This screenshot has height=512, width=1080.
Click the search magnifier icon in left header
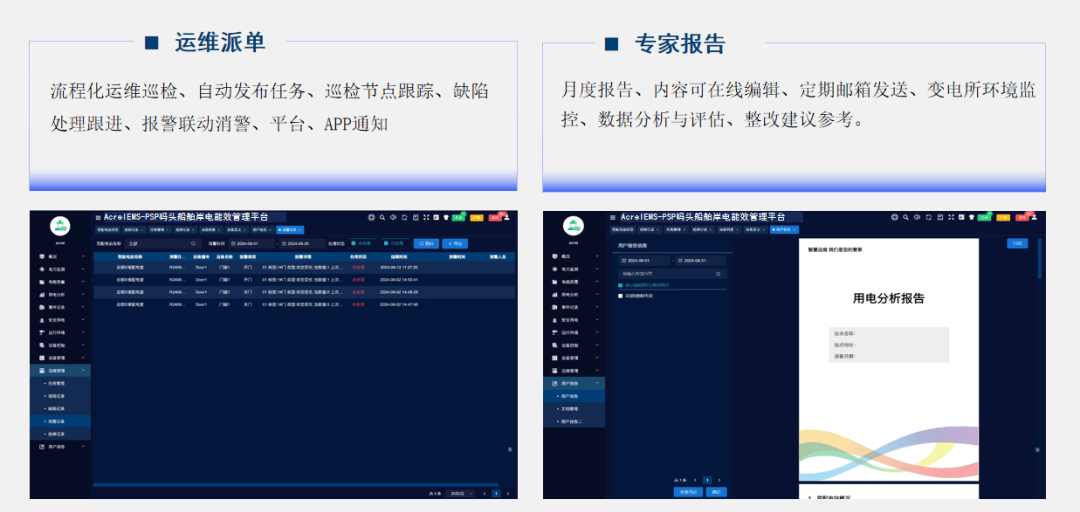381,217
